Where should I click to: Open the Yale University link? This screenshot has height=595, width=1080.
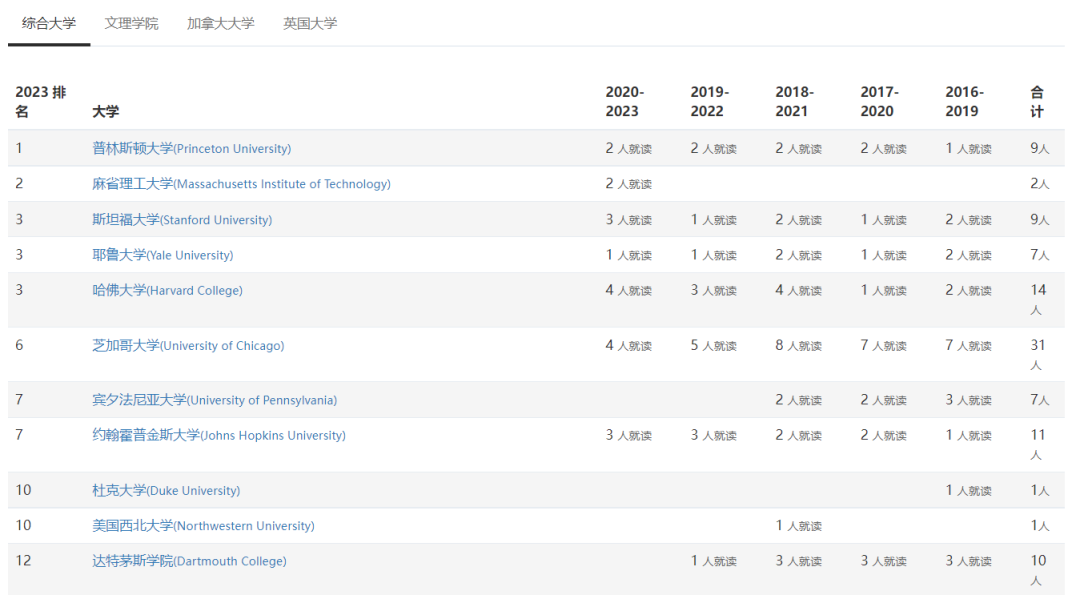click(x=163, y=255)
